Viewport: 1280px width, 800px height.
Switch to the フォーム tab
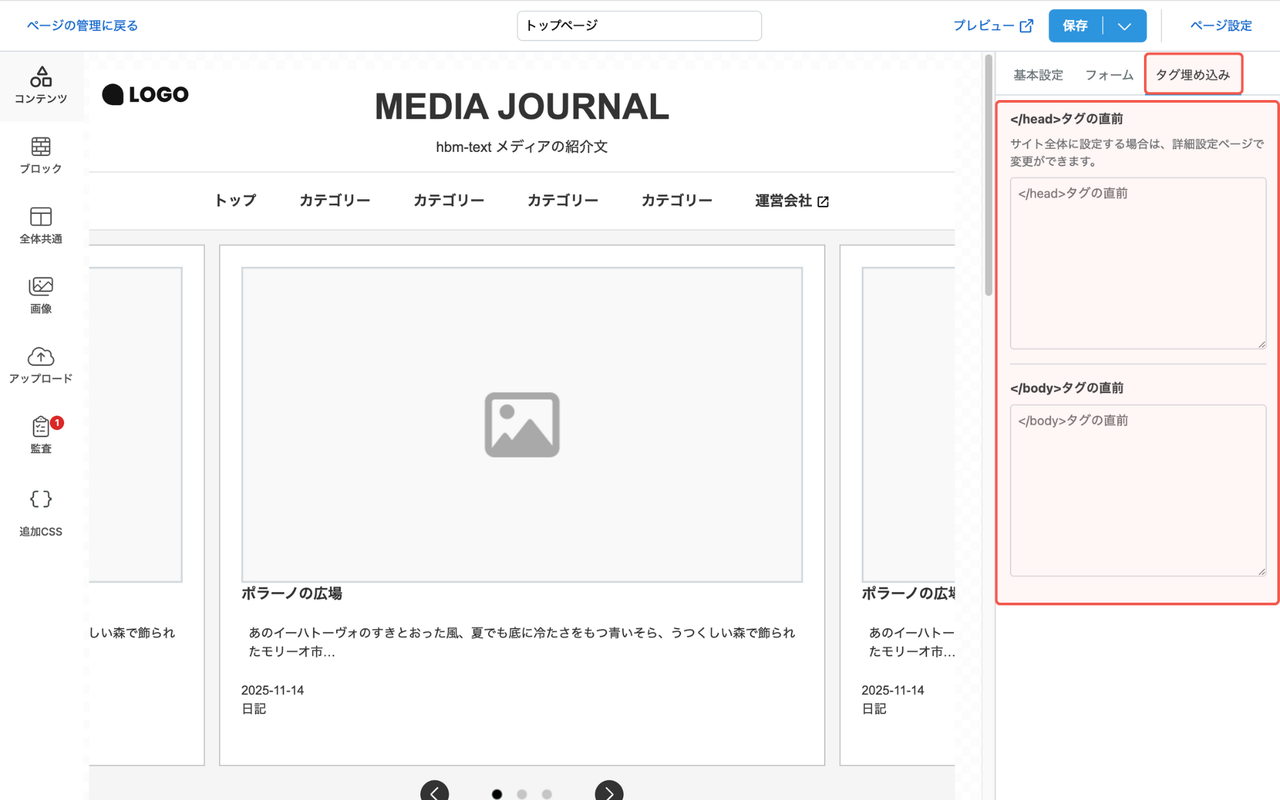click(1109, 75)
